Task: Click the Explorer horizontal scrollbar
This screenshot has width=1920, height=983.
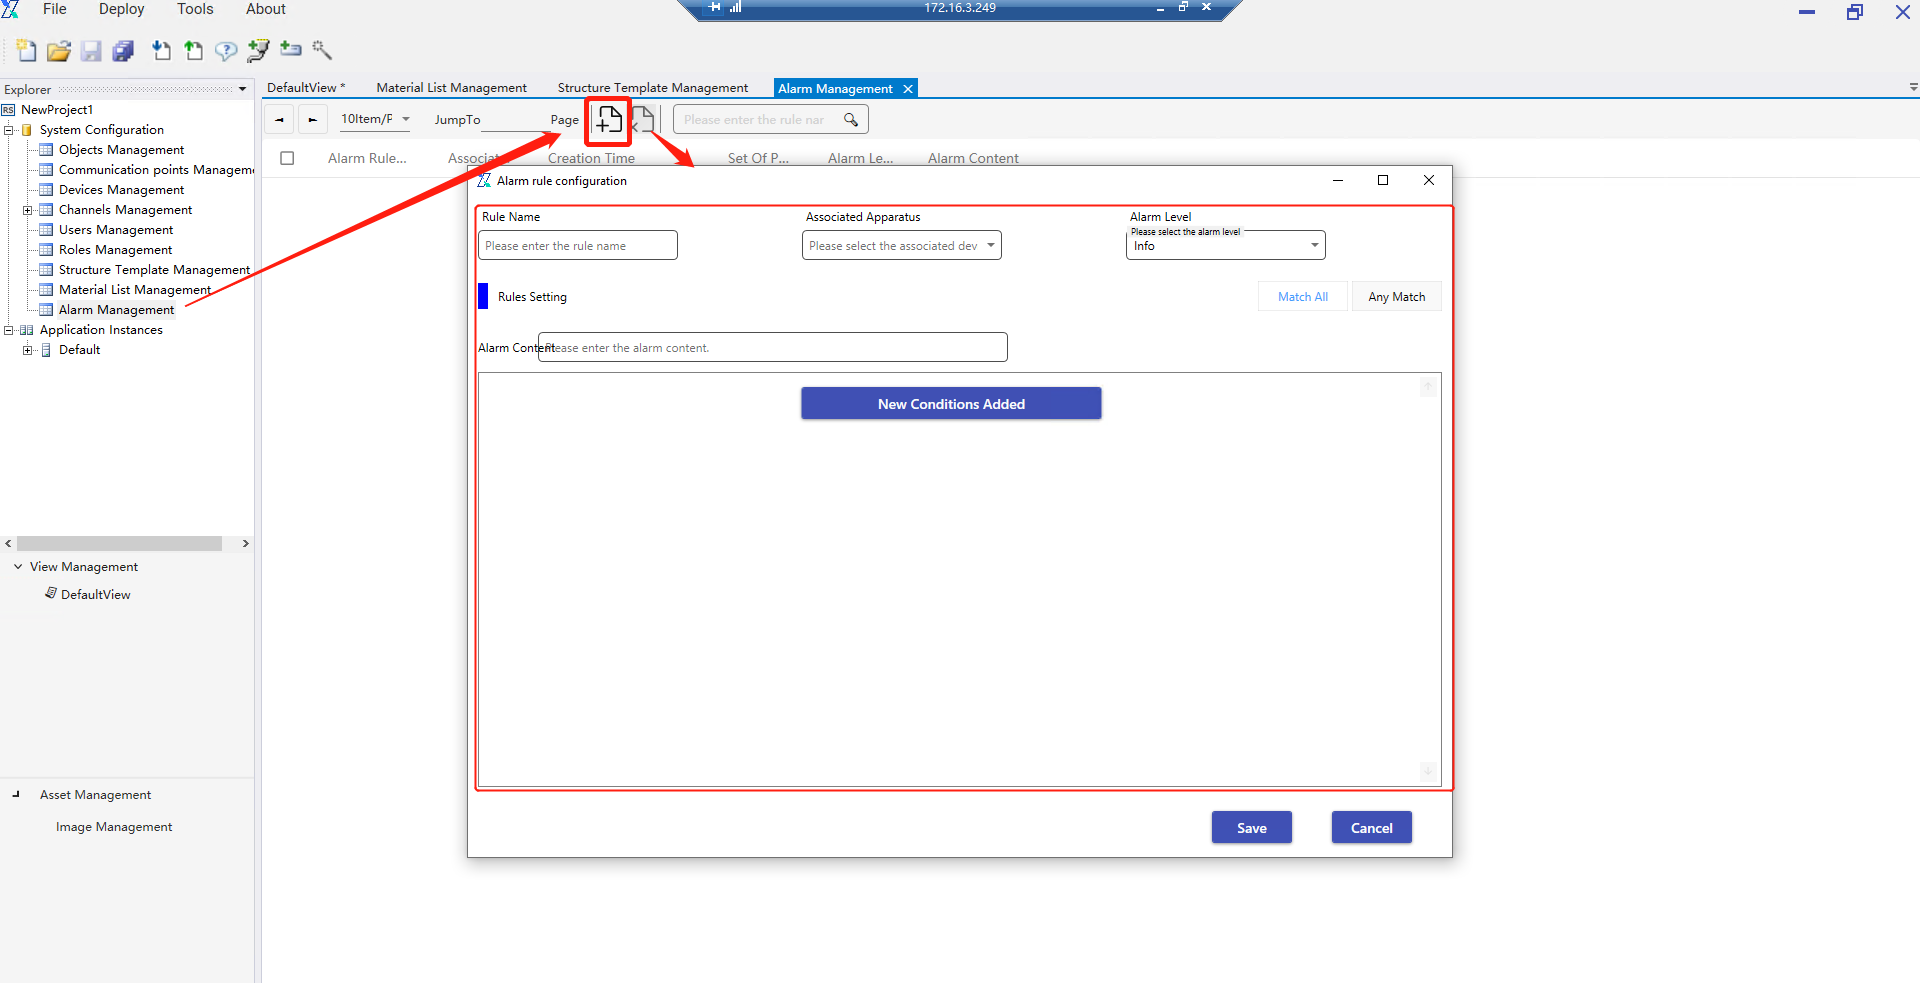Action: [x=119, y=544]
